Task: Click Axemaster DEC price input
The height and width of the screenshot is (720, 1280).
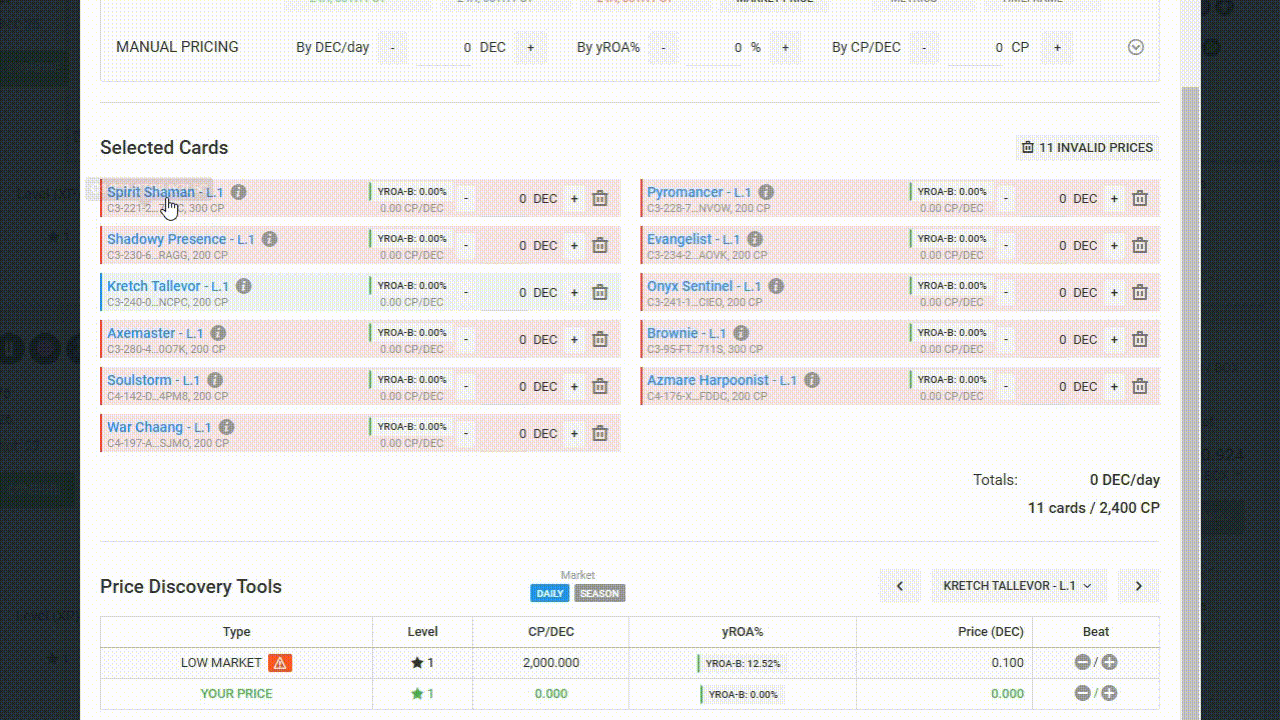Action: point(505,339)
